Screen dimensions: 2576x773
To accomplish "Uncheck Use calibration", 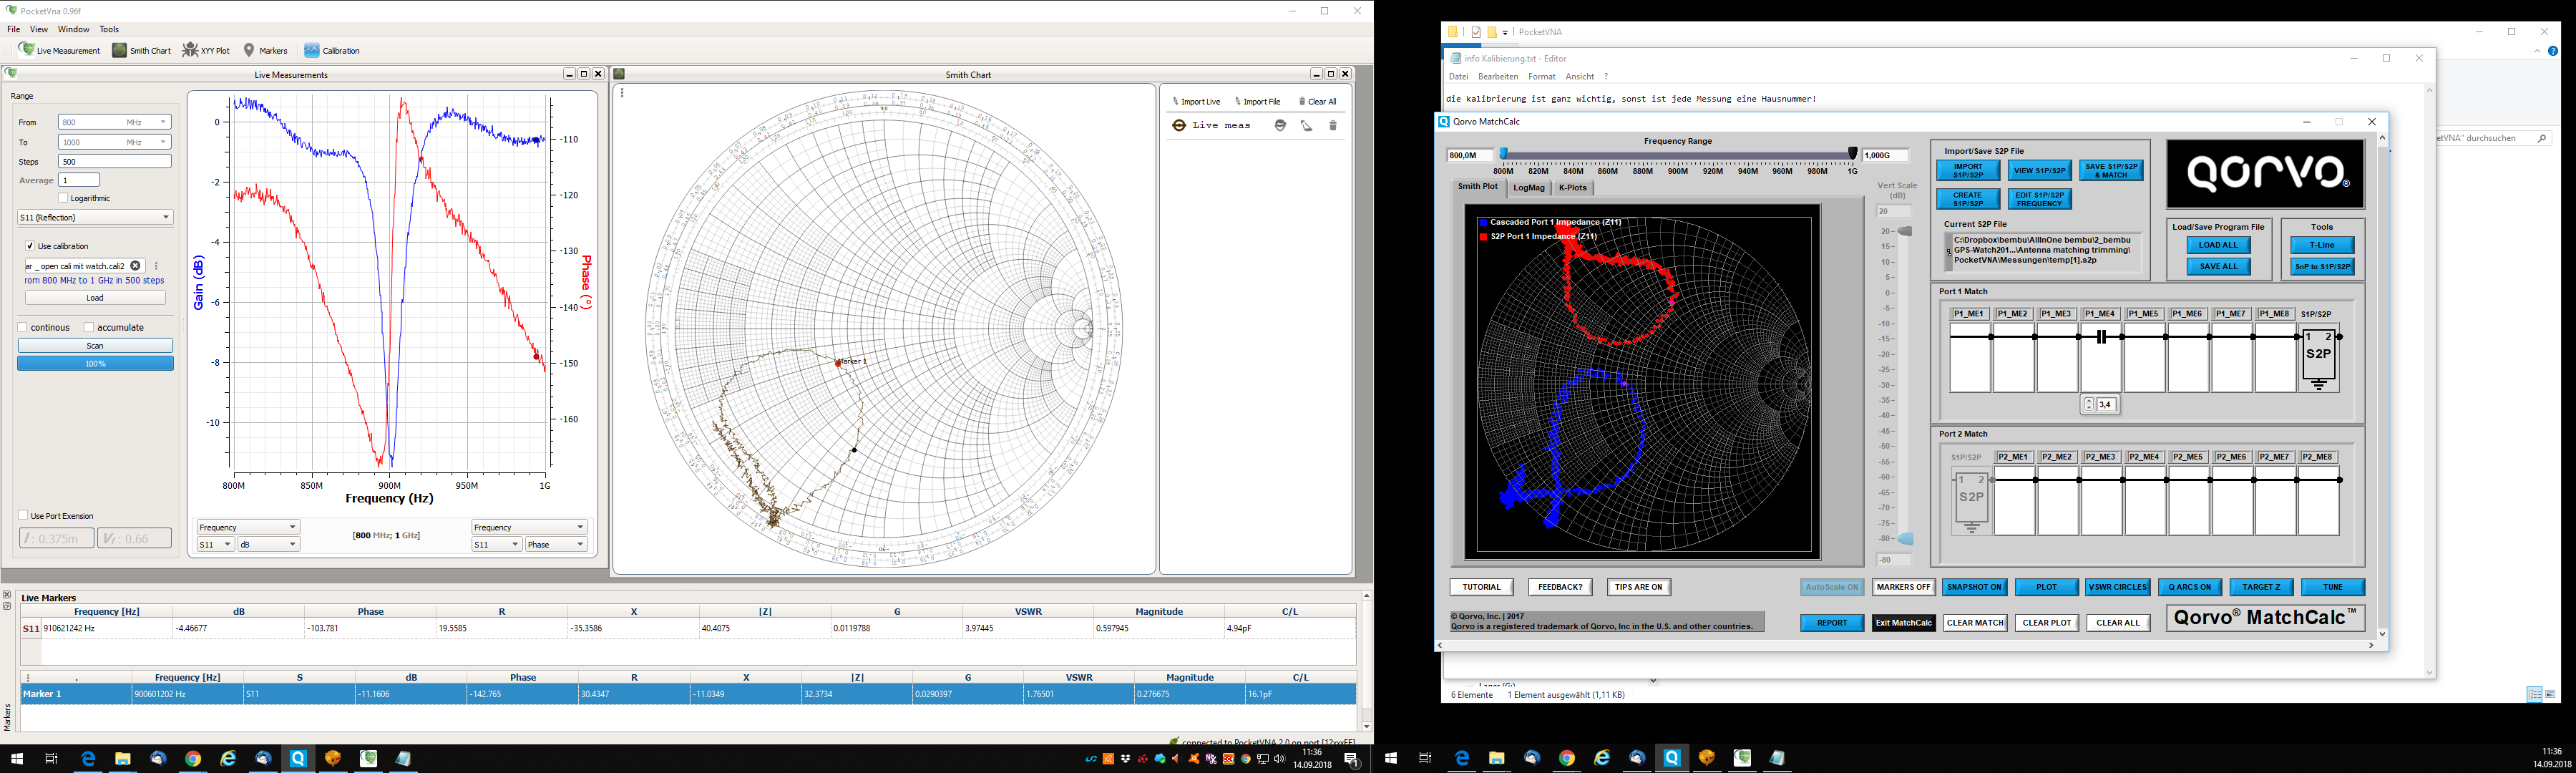I will point(30,246).
